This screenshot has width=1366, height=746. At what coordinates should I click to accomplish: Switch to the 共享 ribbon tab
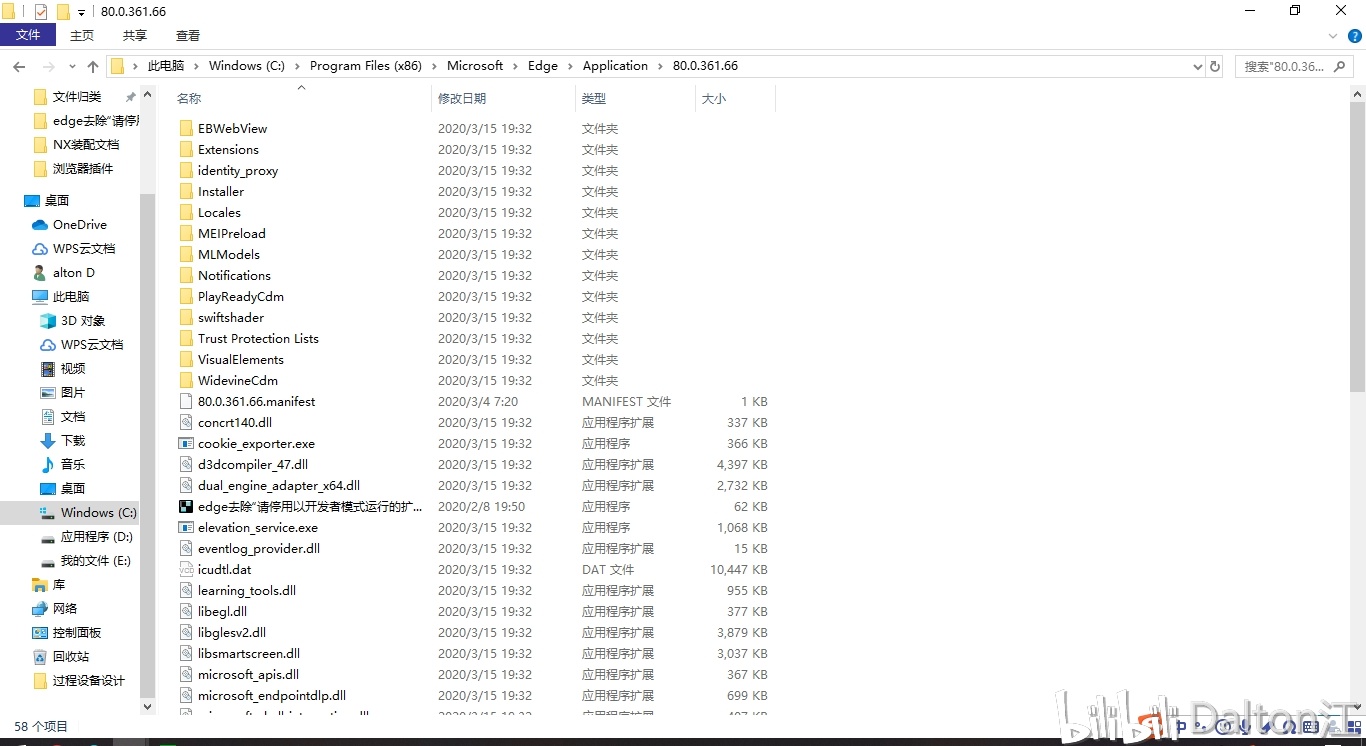tap(135, 35)
